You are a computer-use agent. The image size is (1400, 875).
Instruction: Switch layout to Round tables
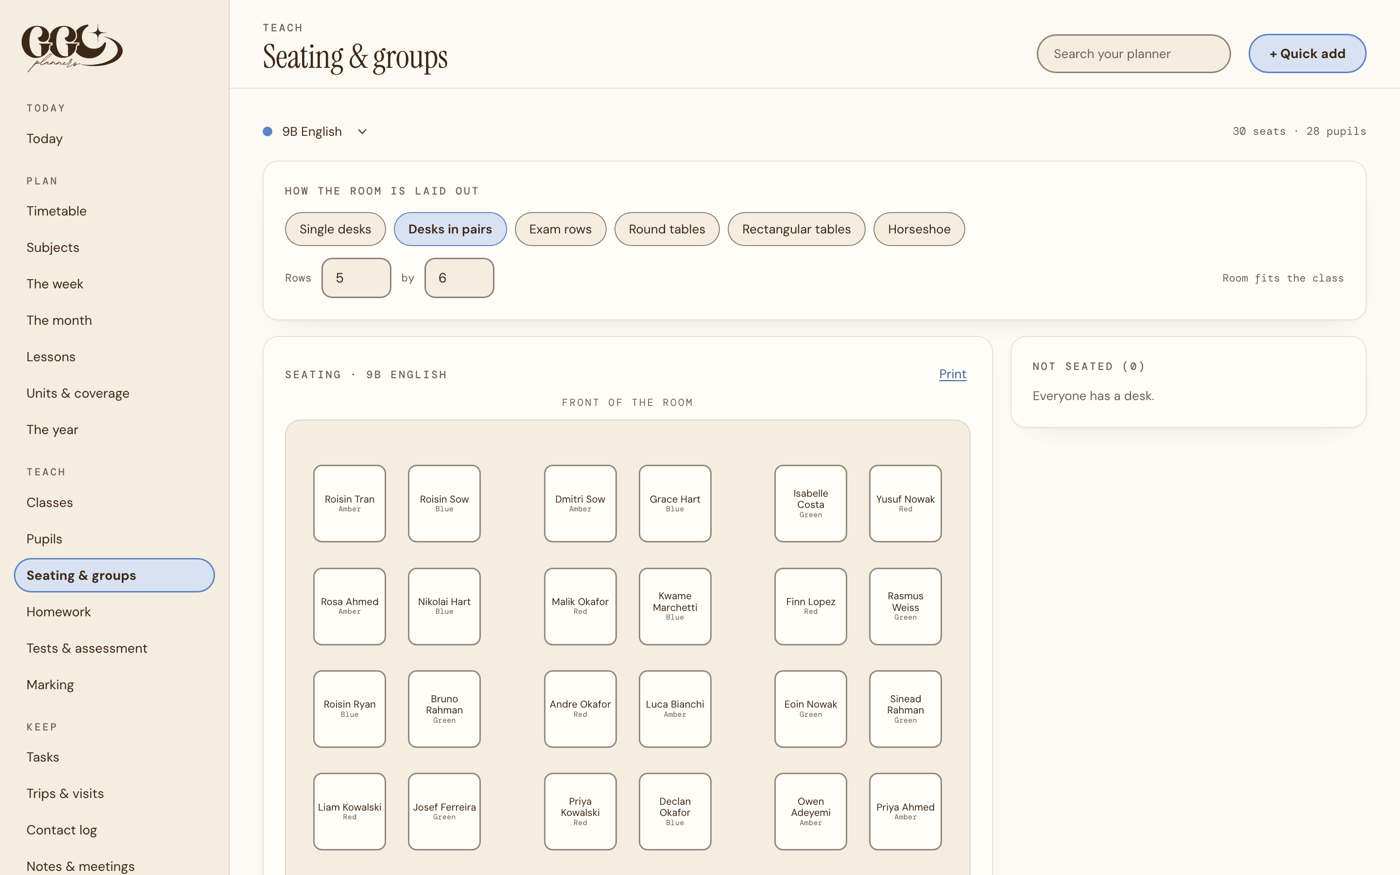tap(667, 229)
